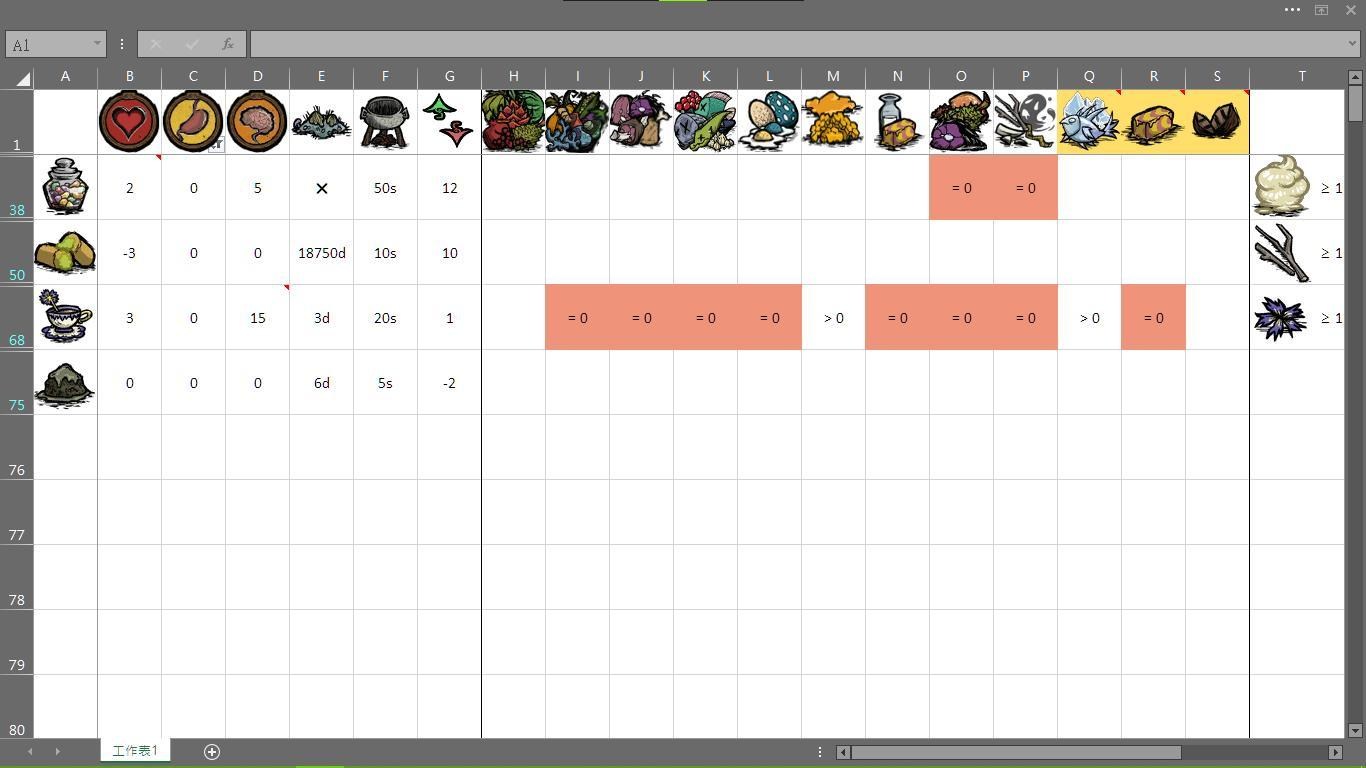
Task: Select the temperature arrows icon in column G
Action: pyautogui.click(x=449, y=120)
